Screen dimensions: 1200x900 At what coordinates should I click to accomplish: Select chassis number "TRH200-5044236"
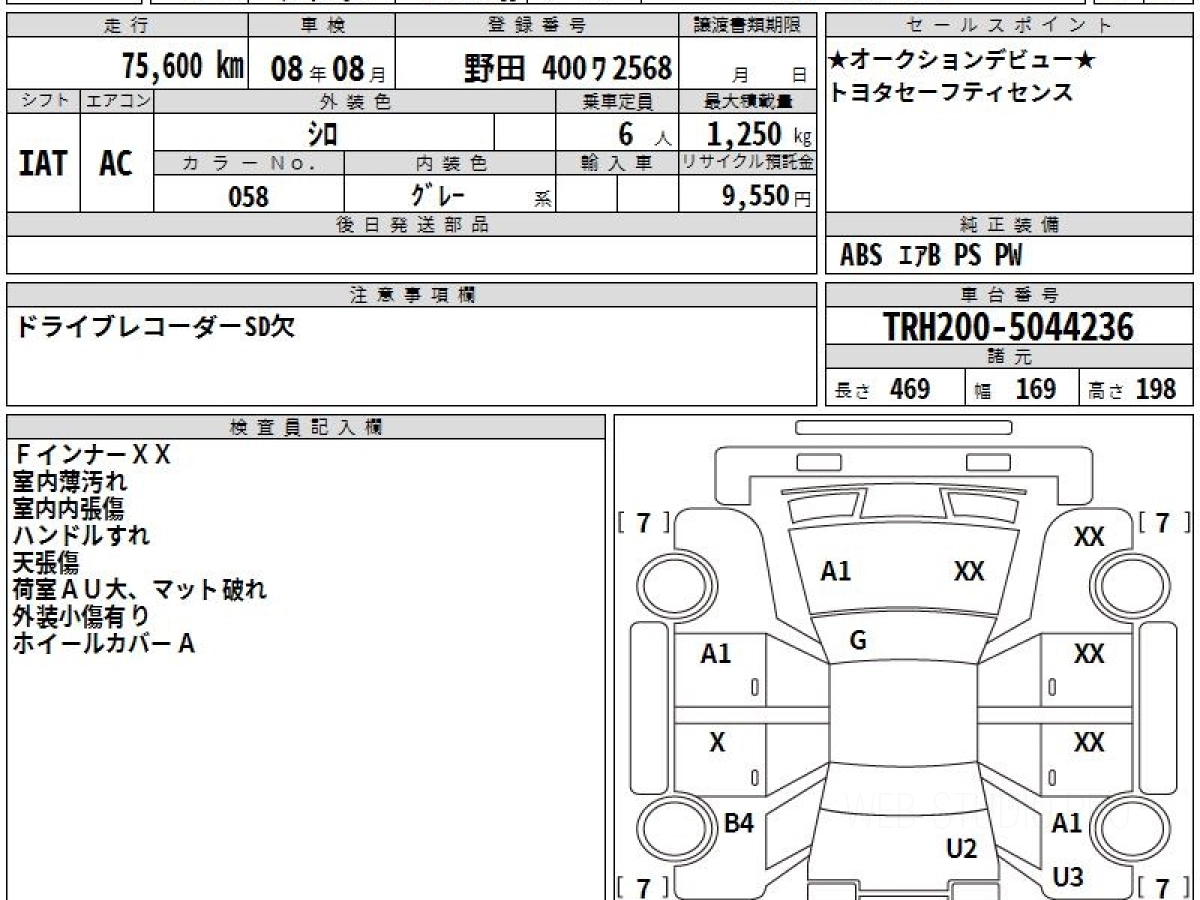click(x=1010, y=327)
